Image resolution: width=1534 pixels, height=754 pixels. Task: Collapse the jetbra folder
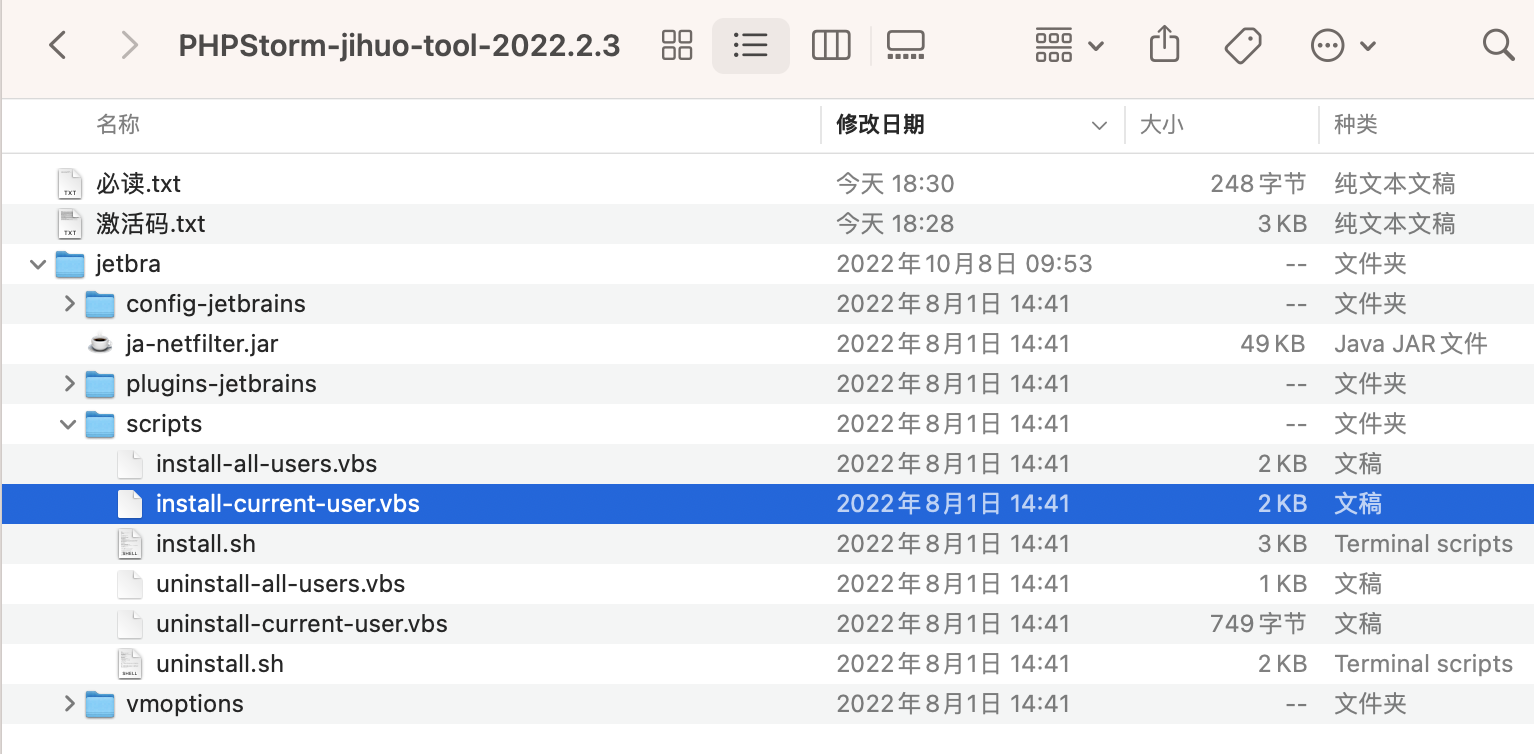(38, 264)
